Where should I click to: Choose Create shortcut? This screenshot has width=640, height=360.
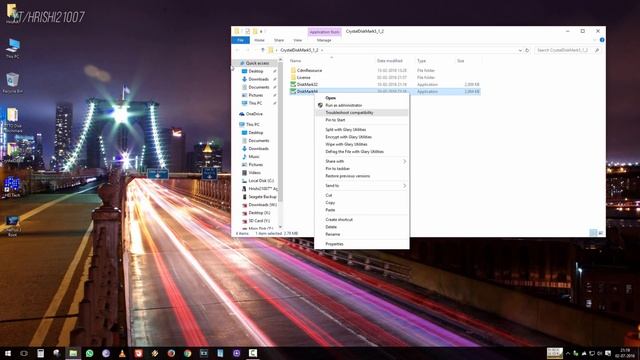pos(339,220)
